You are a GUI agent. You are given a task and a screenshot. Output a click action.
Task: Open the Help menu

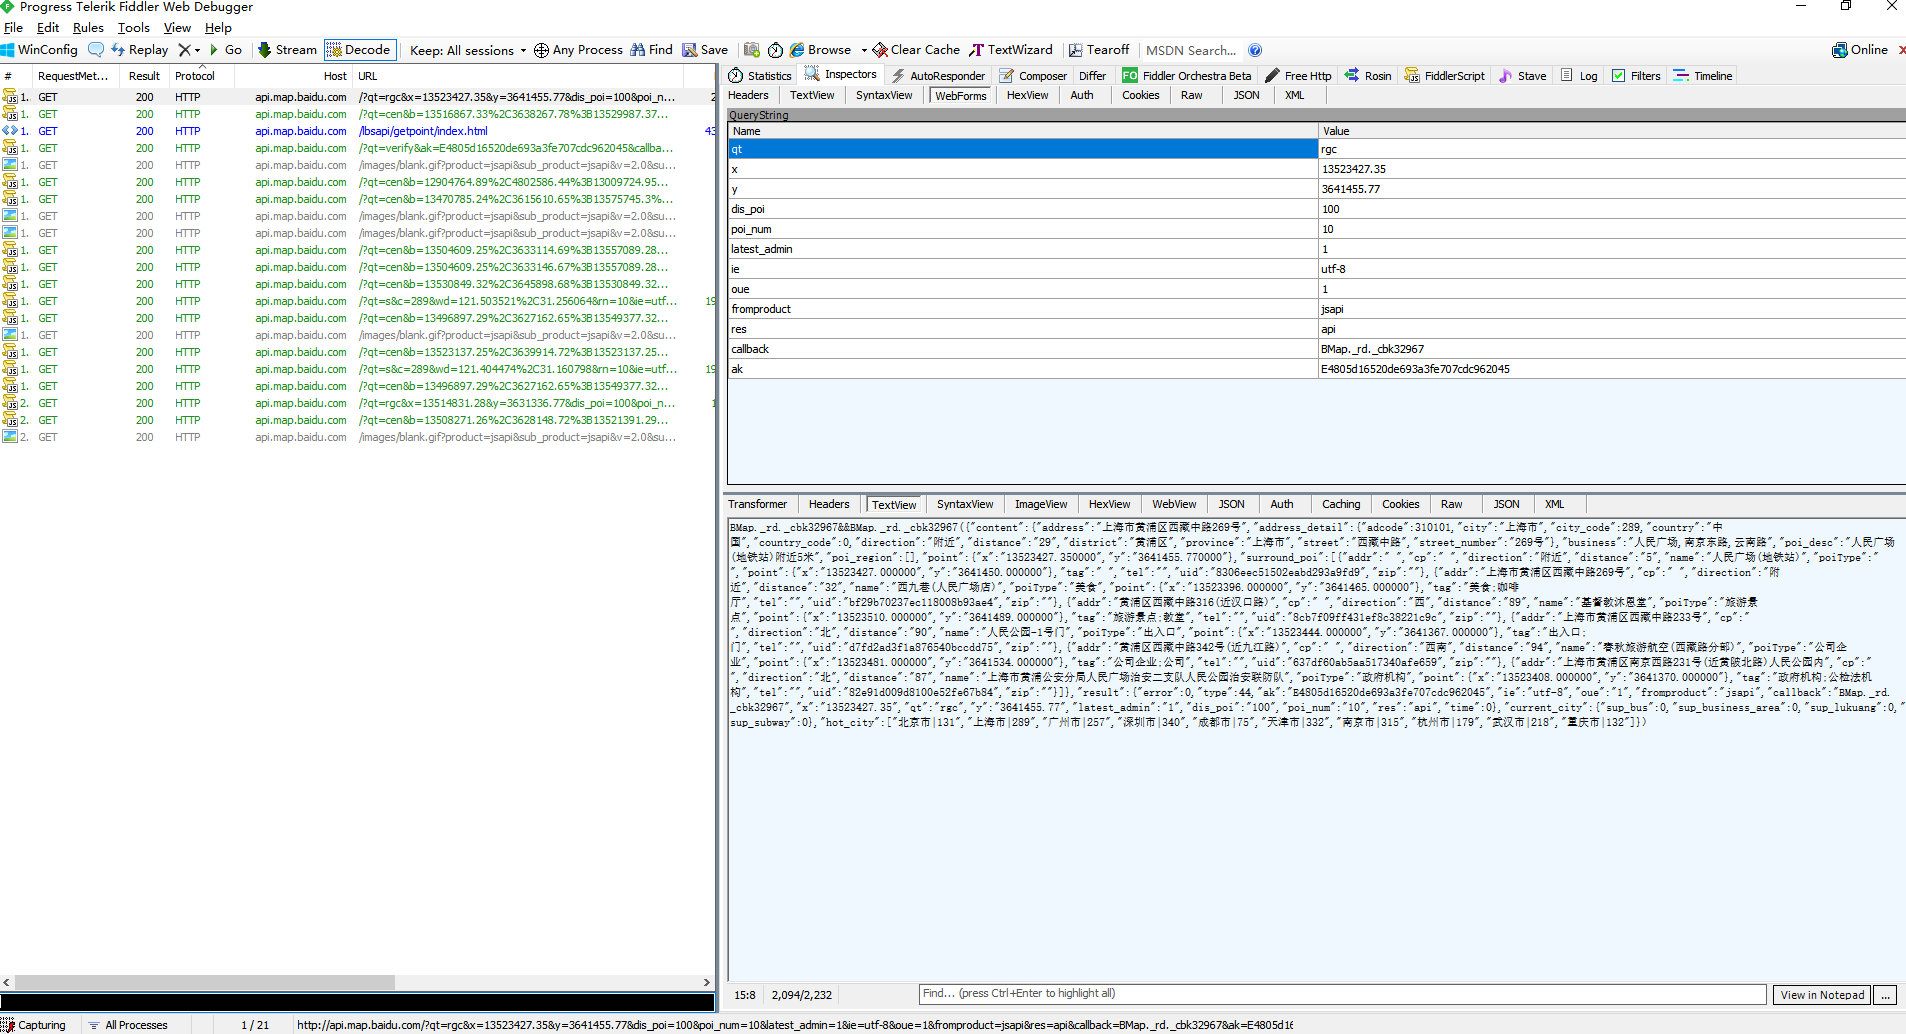pos(218,28)
